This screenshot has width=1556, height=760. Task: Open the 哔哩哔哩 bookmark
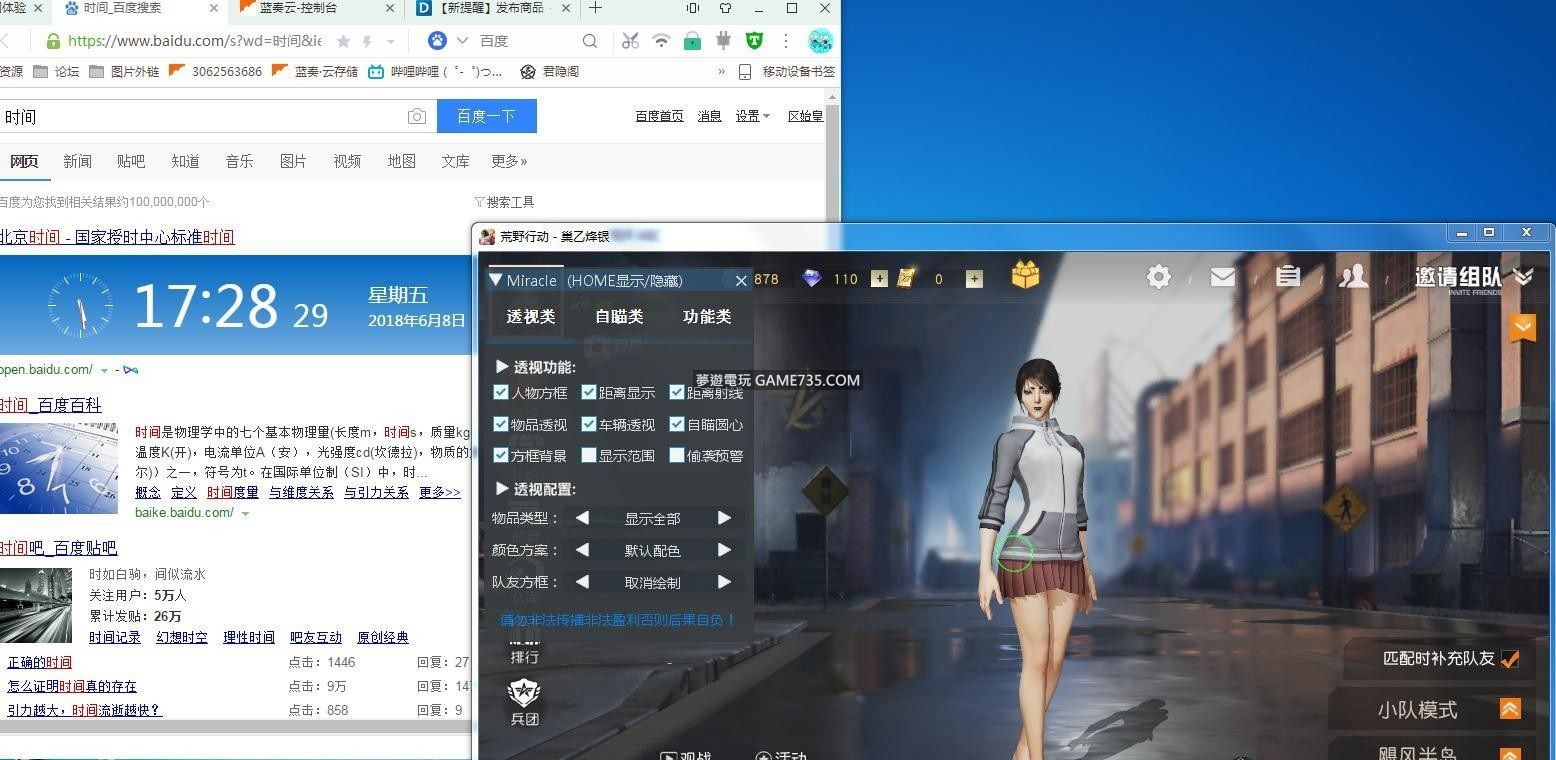pyautogui.click(x=435, y=72)
